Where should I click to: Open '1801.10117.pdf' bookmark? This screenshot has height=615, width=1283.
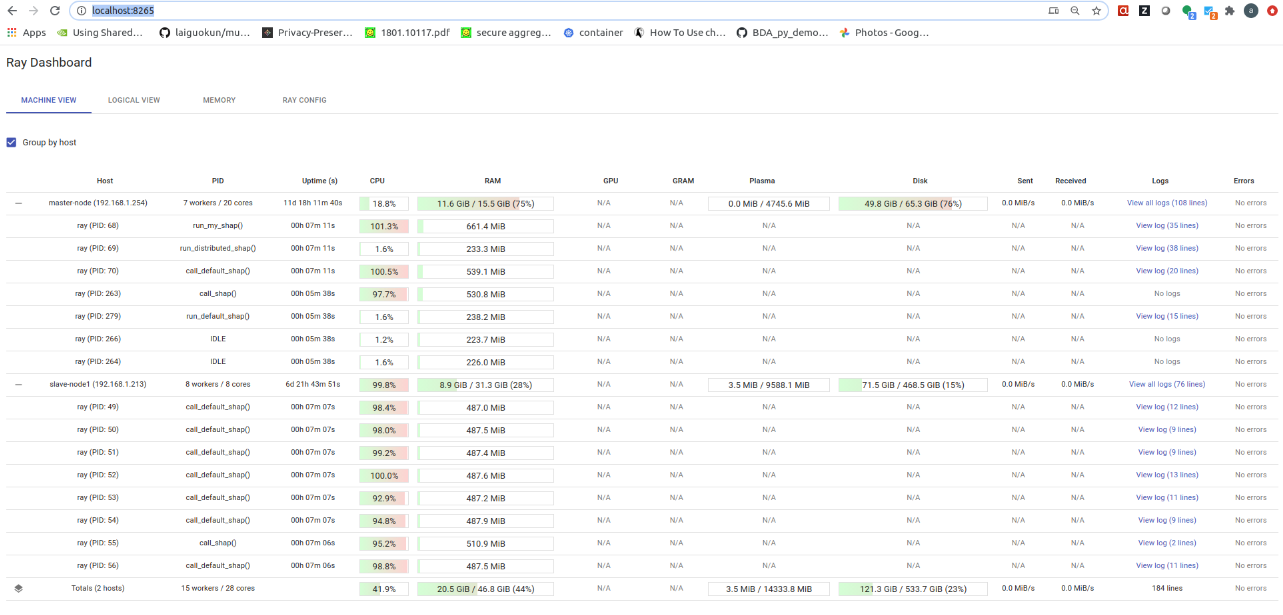pos(407,32)
